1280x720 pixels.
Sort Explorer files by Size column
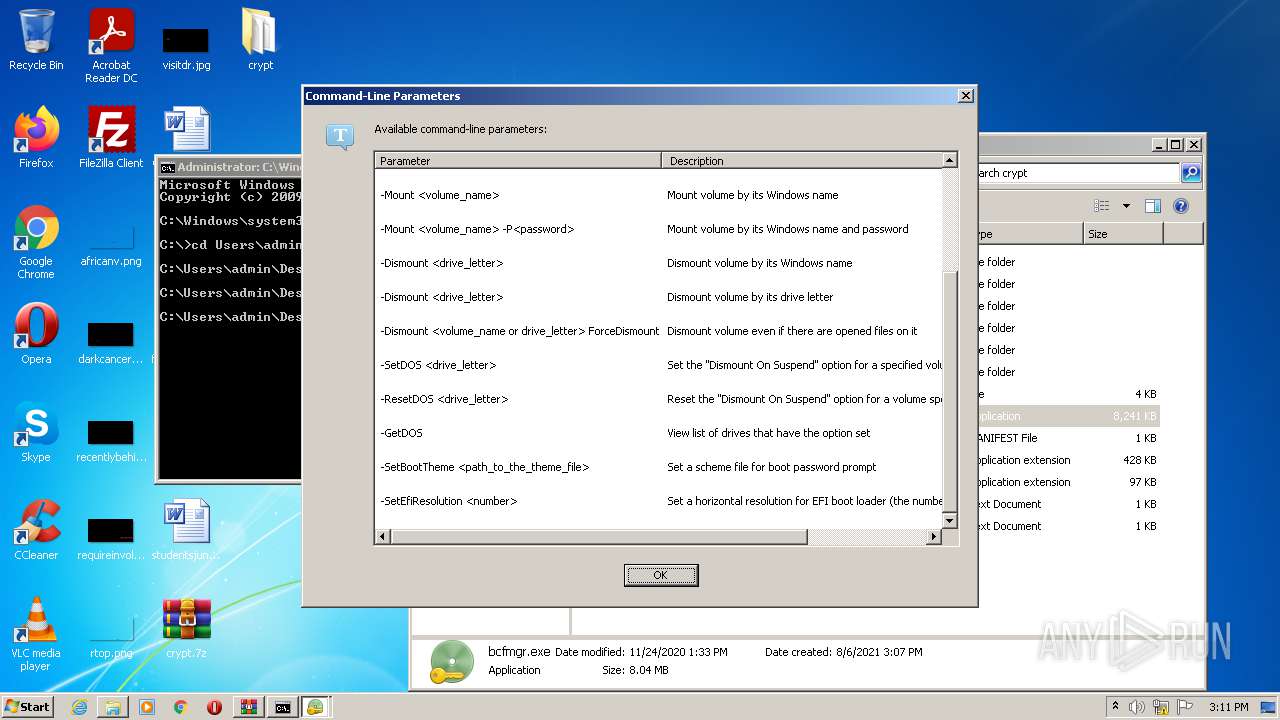click(x=1123, y=234)
